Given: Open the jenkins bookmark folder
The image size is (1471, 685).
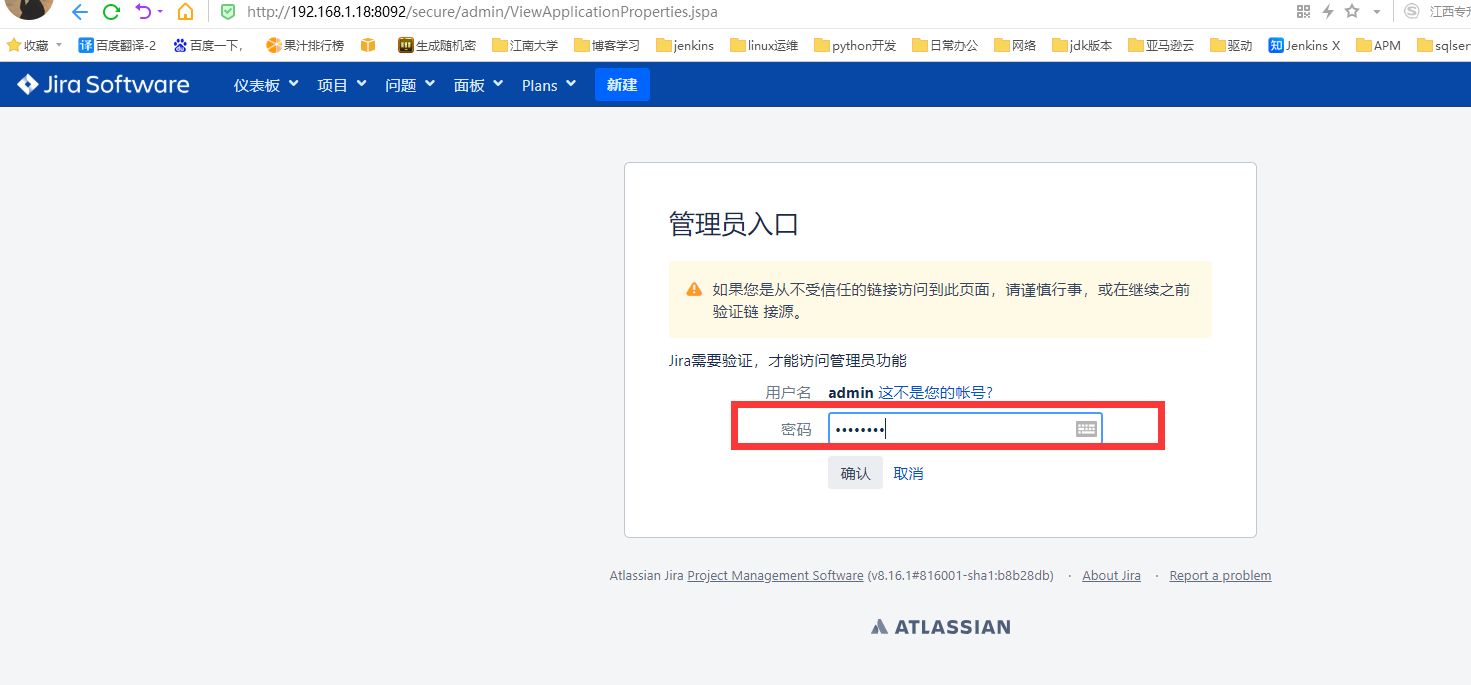Looking at the screenshot, I should pos(685,45).
